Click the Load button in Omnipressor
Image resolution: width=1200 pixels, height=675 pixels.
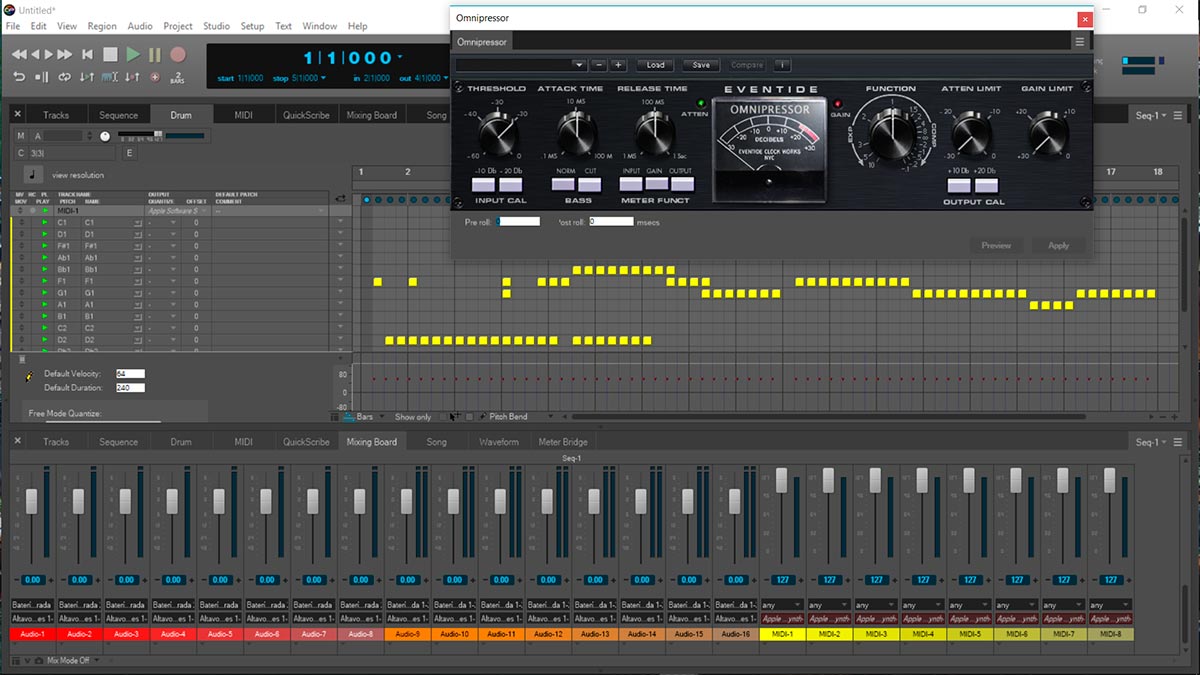655,65
